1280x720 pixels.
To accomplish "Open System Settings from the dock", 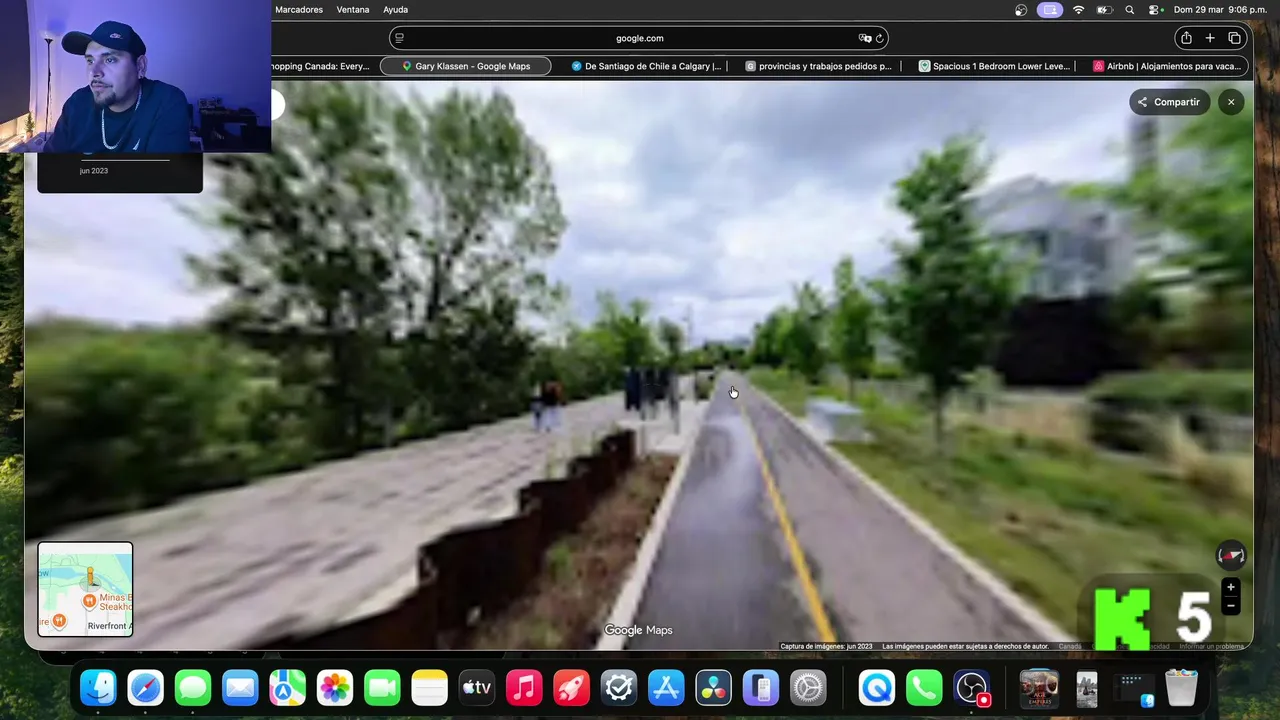I will [x=808, y=688].
